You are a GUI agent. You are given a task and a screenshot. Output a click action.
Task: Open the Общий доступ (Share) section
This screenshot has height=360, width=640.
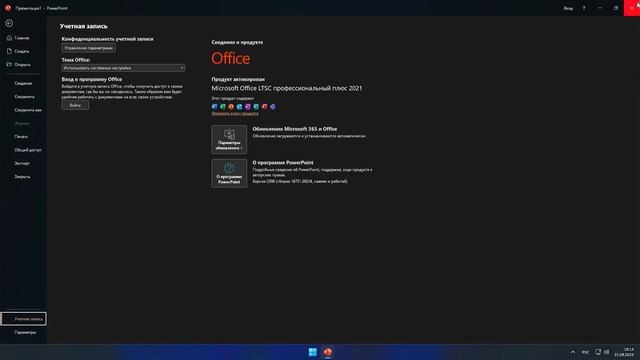coord(28,150)
